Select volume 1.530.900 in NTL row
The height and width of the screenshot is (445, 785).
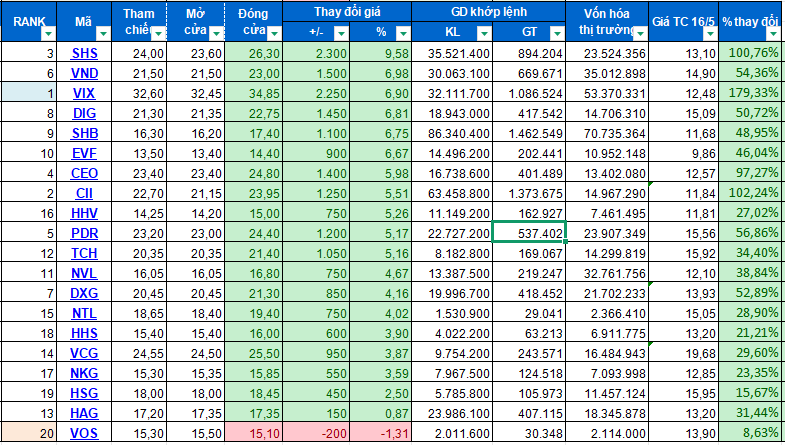coord(452,313)
